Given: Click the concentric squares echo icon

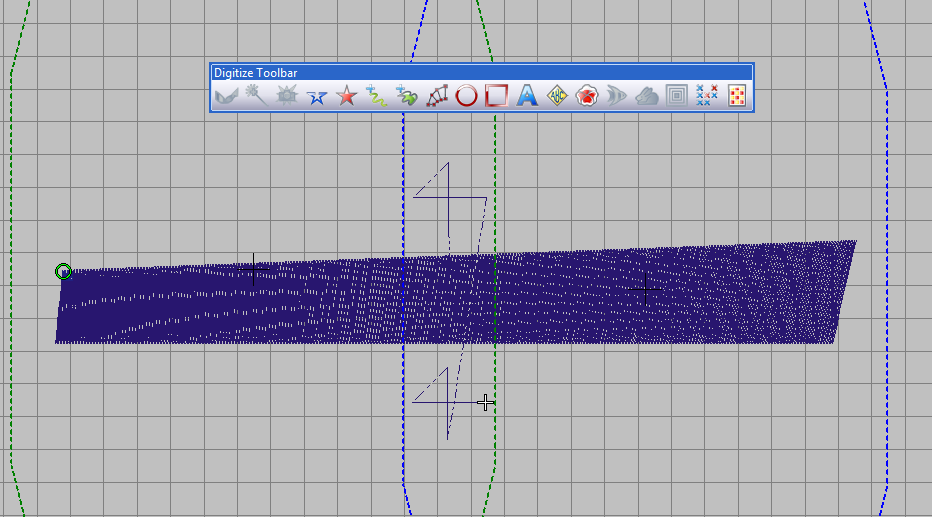Looking at the screenshot, I should pyautogui.click(x=677, y=95).
